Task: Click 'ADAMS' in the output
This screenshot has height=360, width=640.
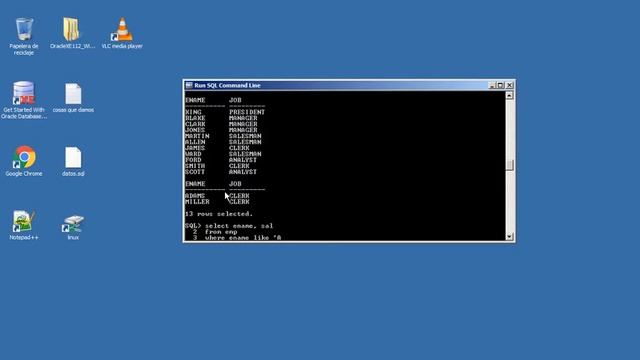Action: coord(195,196)
